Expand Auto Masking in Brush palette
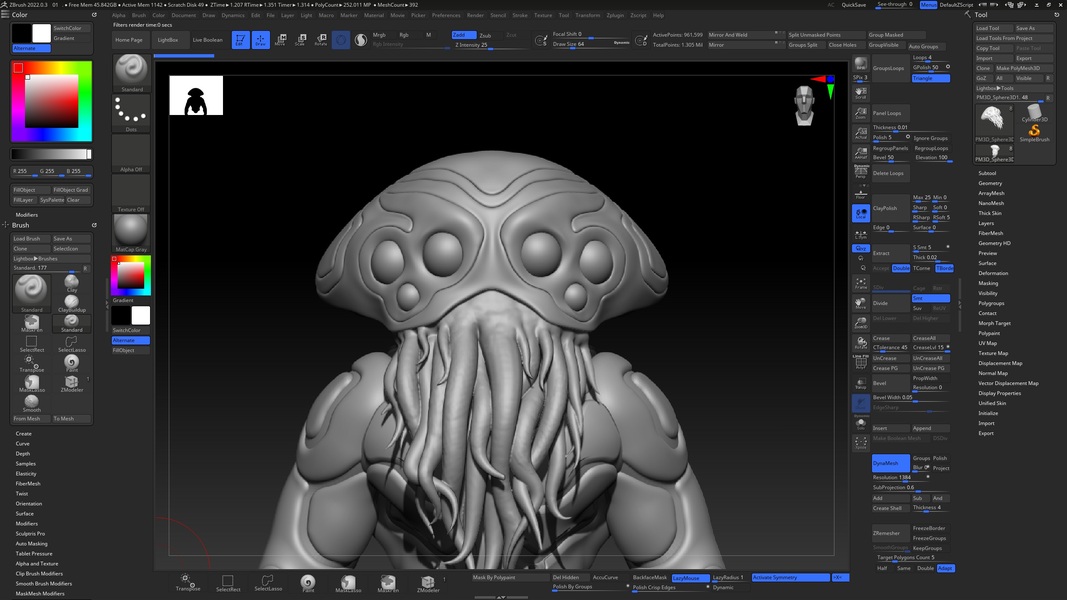Viewport: 1067px width, 600px height. [31, 543]
